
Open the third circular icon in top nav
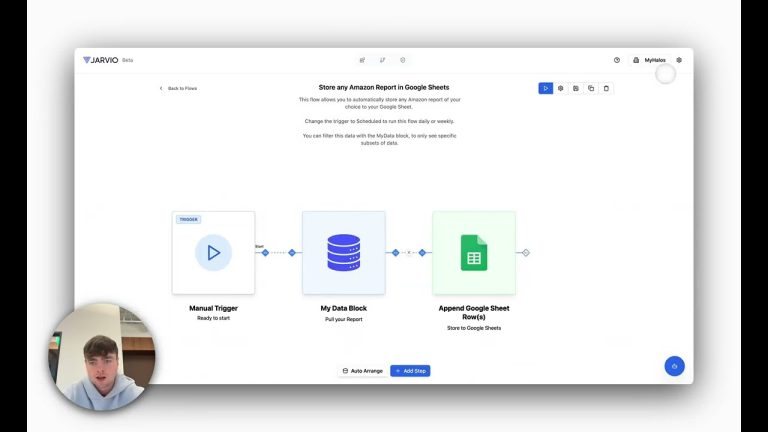pyautogui.click(x=403, y=60)
